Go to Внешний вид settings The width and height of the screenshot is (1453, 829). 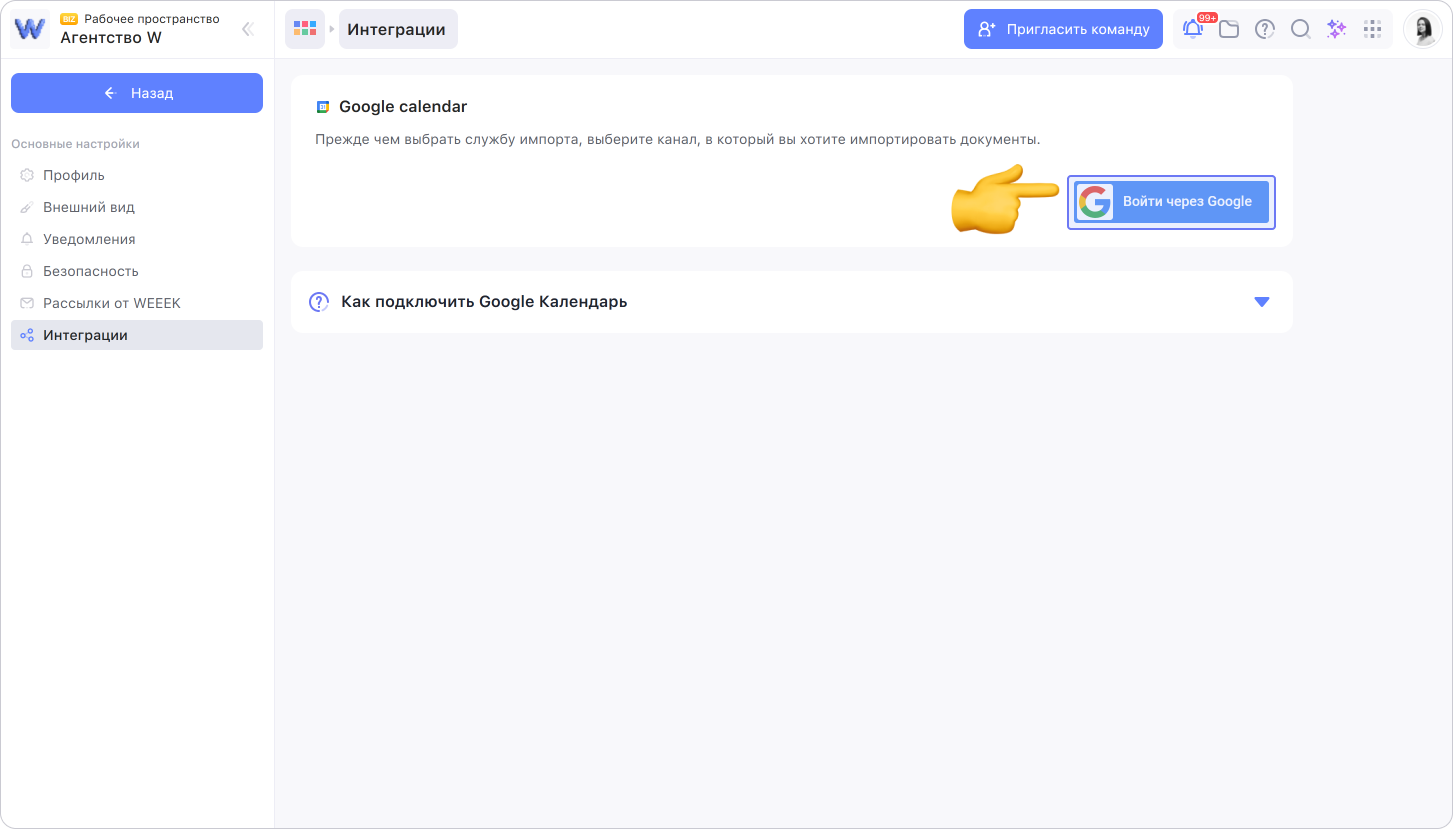88,207
